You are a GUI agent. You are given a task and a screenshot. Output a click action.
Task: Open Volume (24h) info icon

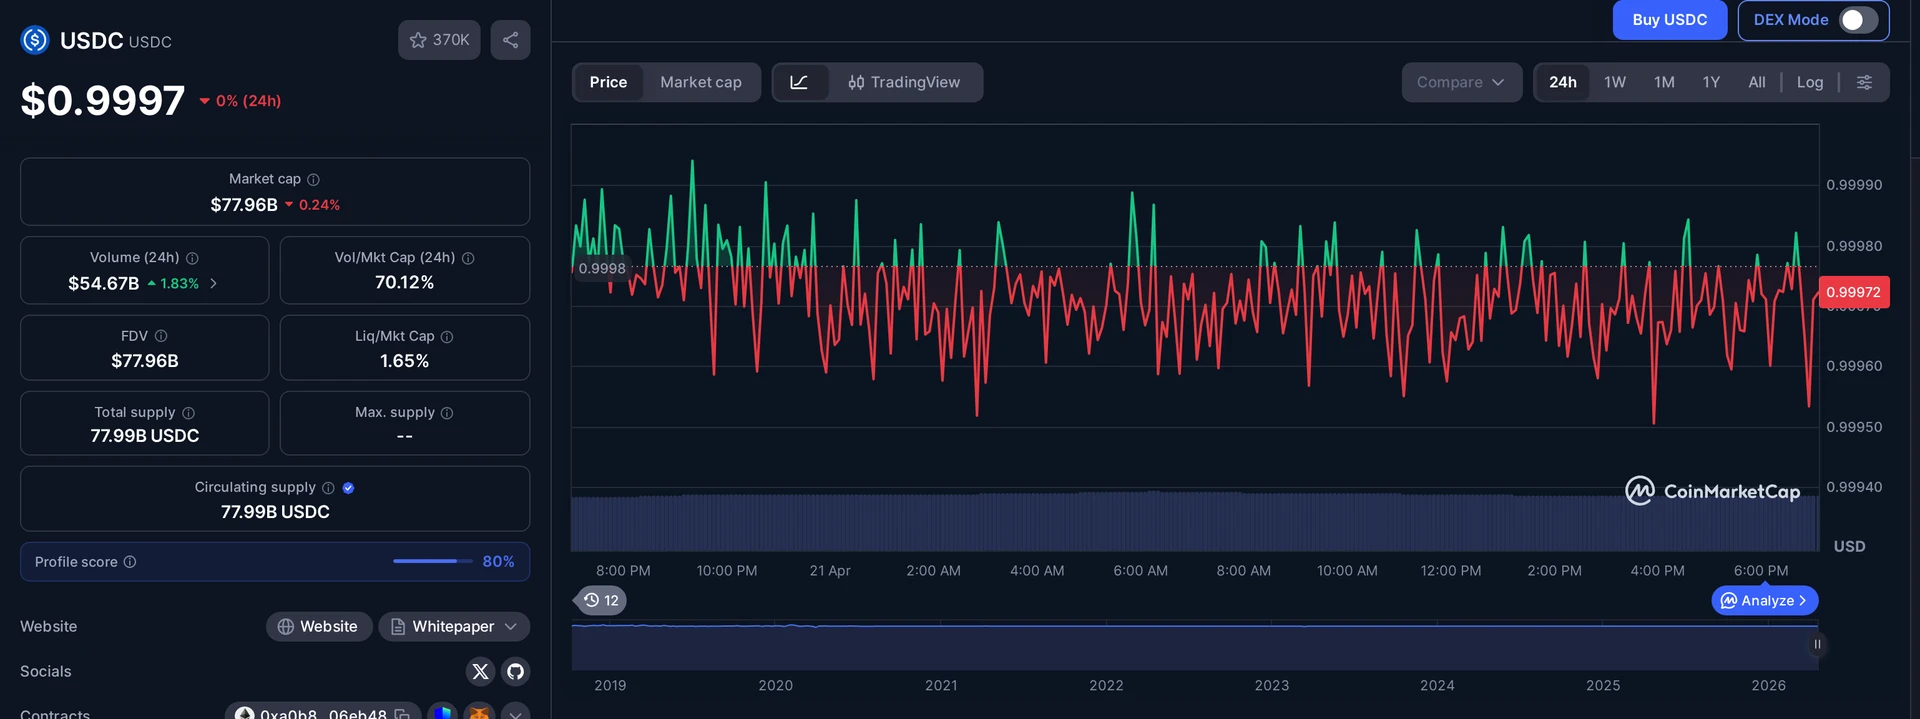pyautogui.click(x=192, y=258)
